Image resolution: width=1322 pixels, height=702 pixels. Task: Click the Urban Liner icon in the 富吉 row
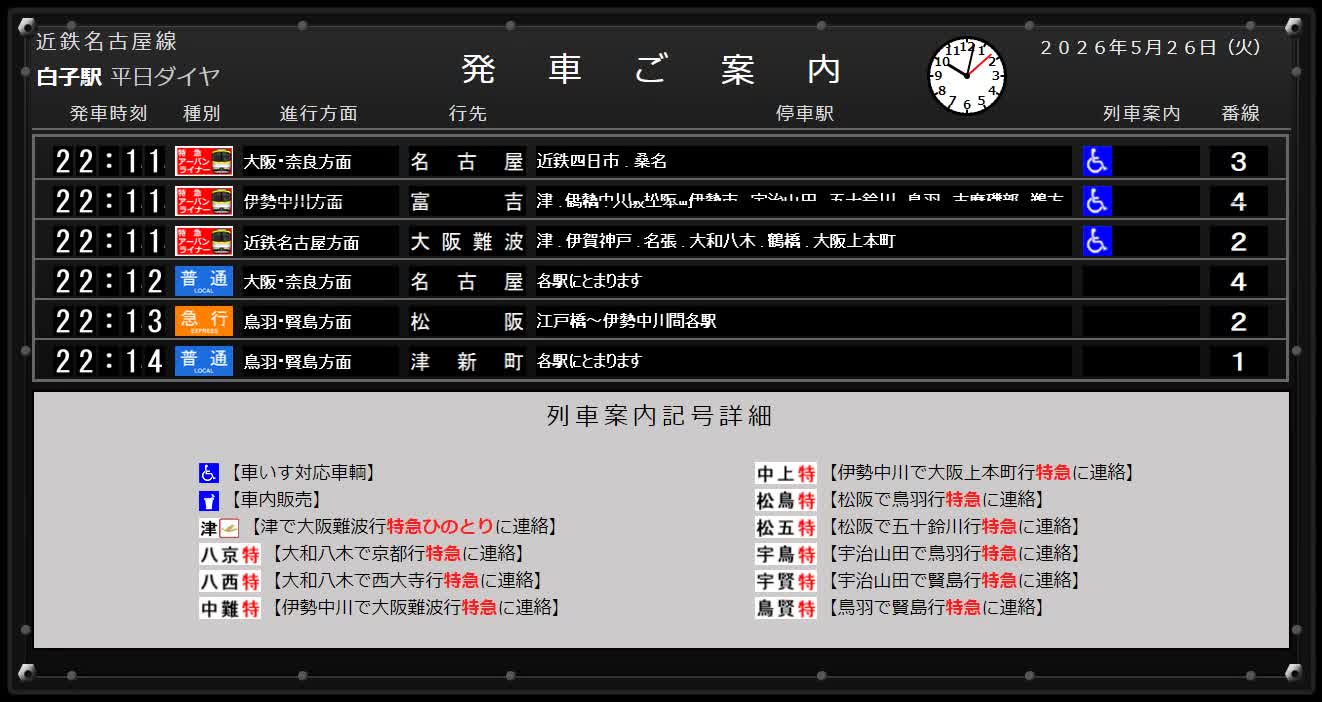click(204, 201)
